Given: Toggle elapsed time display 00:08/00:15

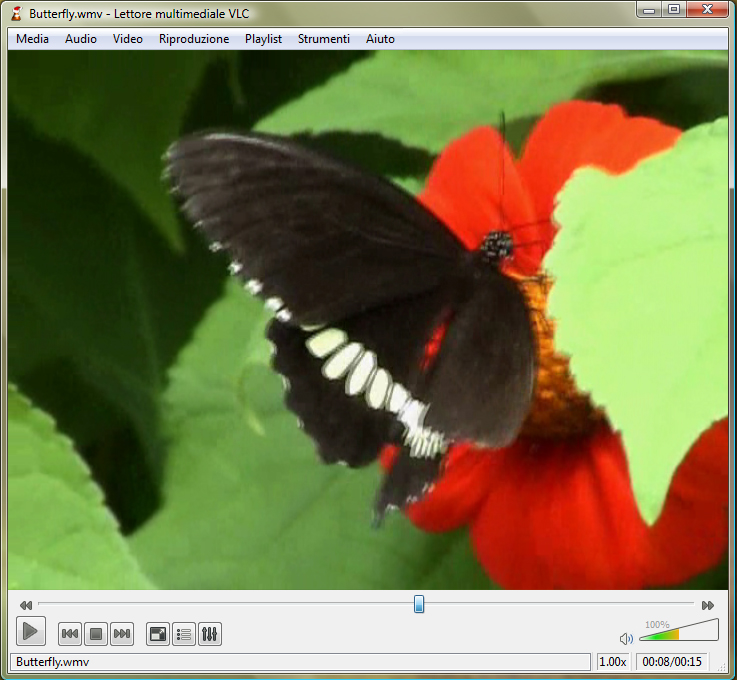Looking at the screenshot, I should pos(672,662).
